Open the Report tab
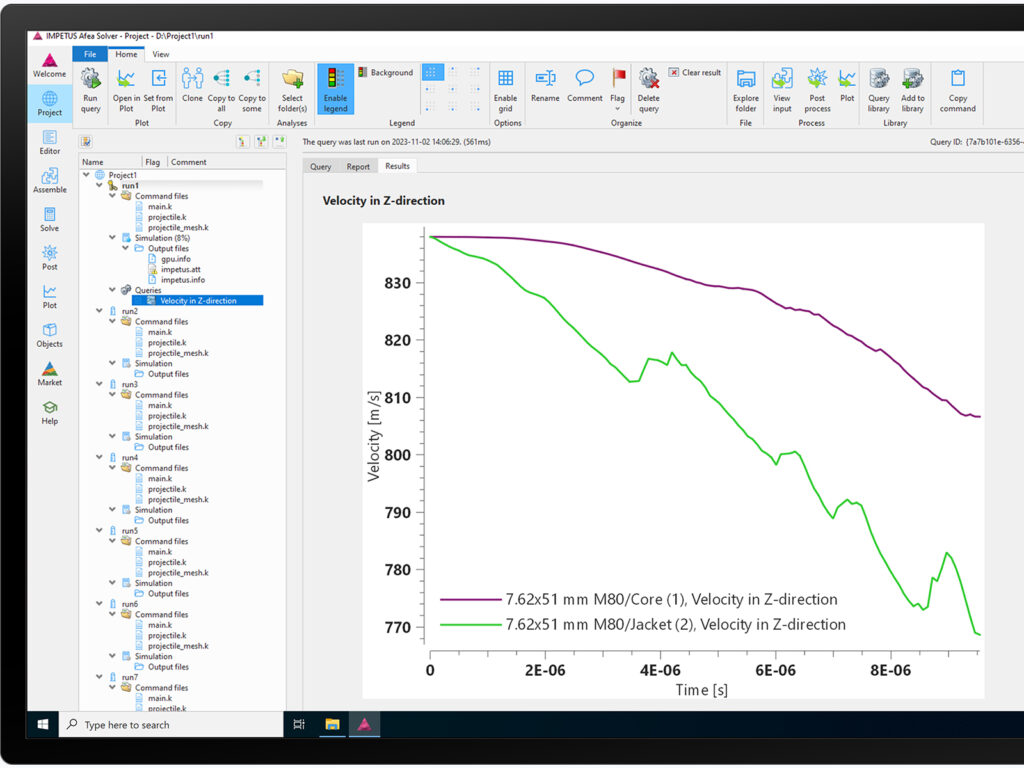Image resolution: width=1024 pixels, height=768 pixels. click(358, 167)
